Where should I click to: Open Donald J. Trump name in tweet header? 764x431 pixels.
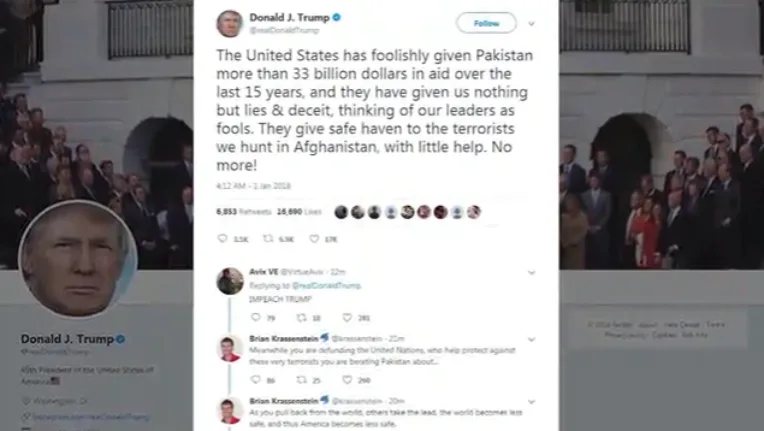click(x=289, y=18)
